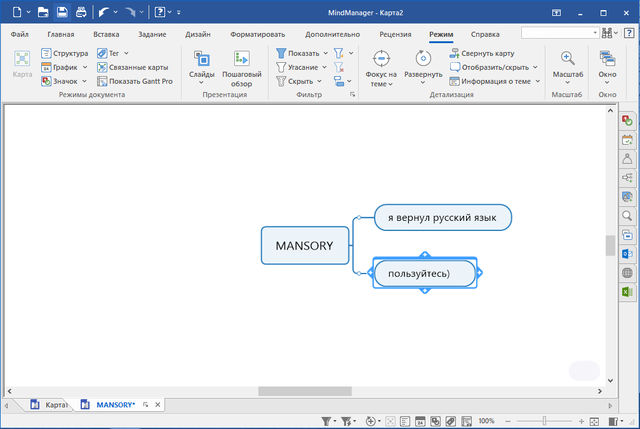
Task: Toggle the outline view button in status bar
Action: pyautogui.click(x=405, y=421)
